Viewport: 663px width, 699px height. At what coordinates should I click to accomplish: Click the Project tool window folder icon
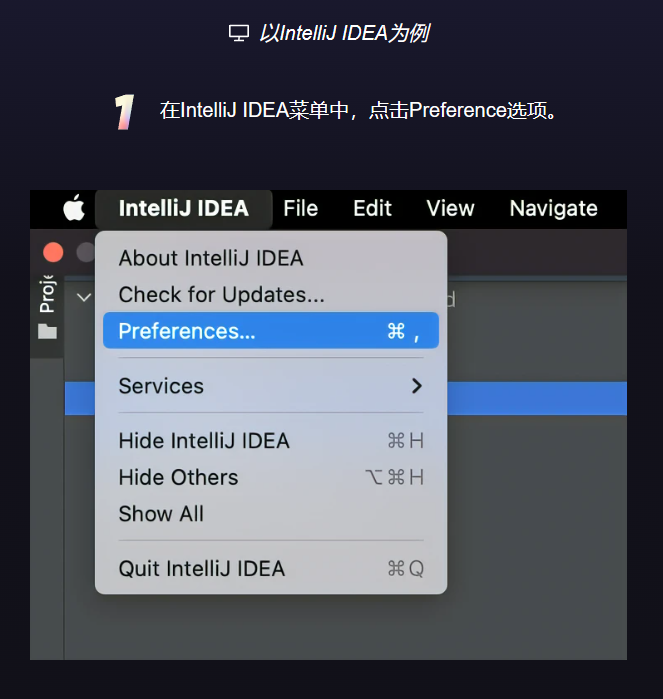click(x=47, y=332)
